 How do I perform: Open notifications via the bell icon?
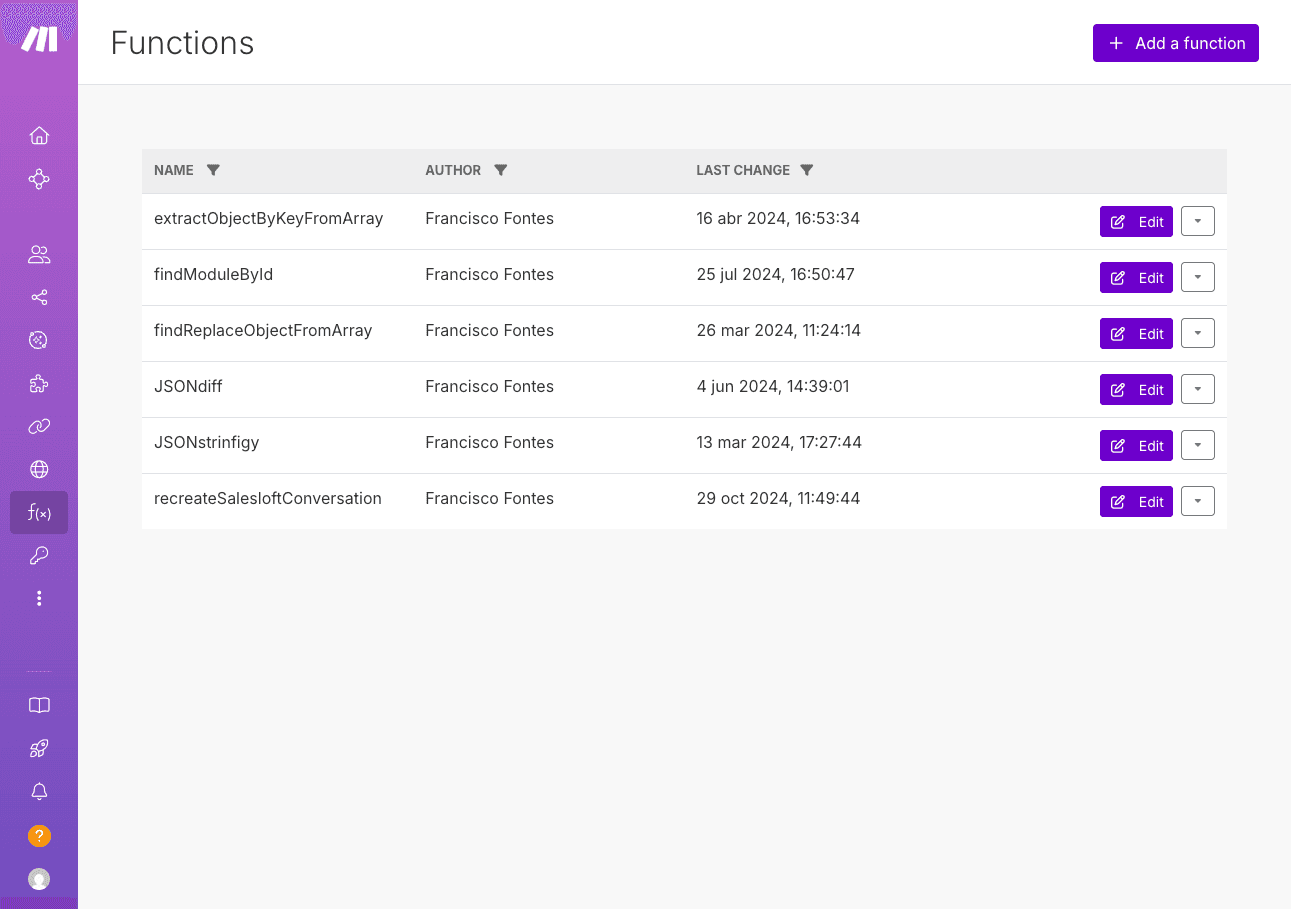pos(39,792)
